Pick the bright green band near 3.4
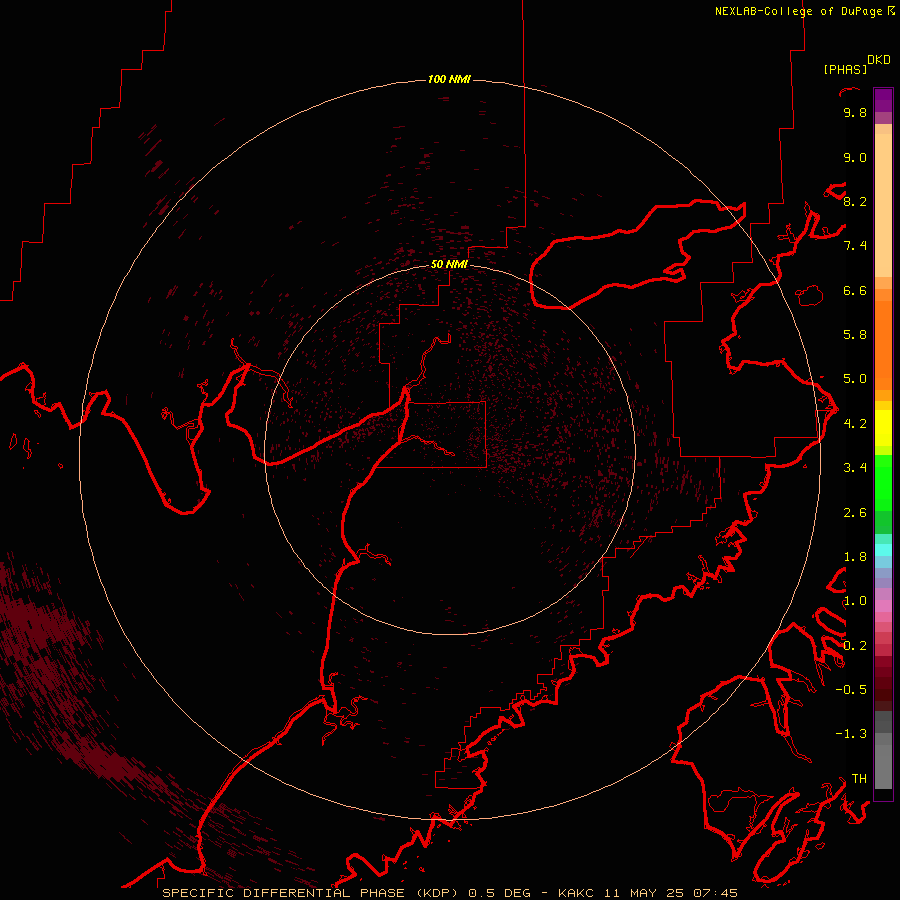900x900 pixels. (883, 482)
